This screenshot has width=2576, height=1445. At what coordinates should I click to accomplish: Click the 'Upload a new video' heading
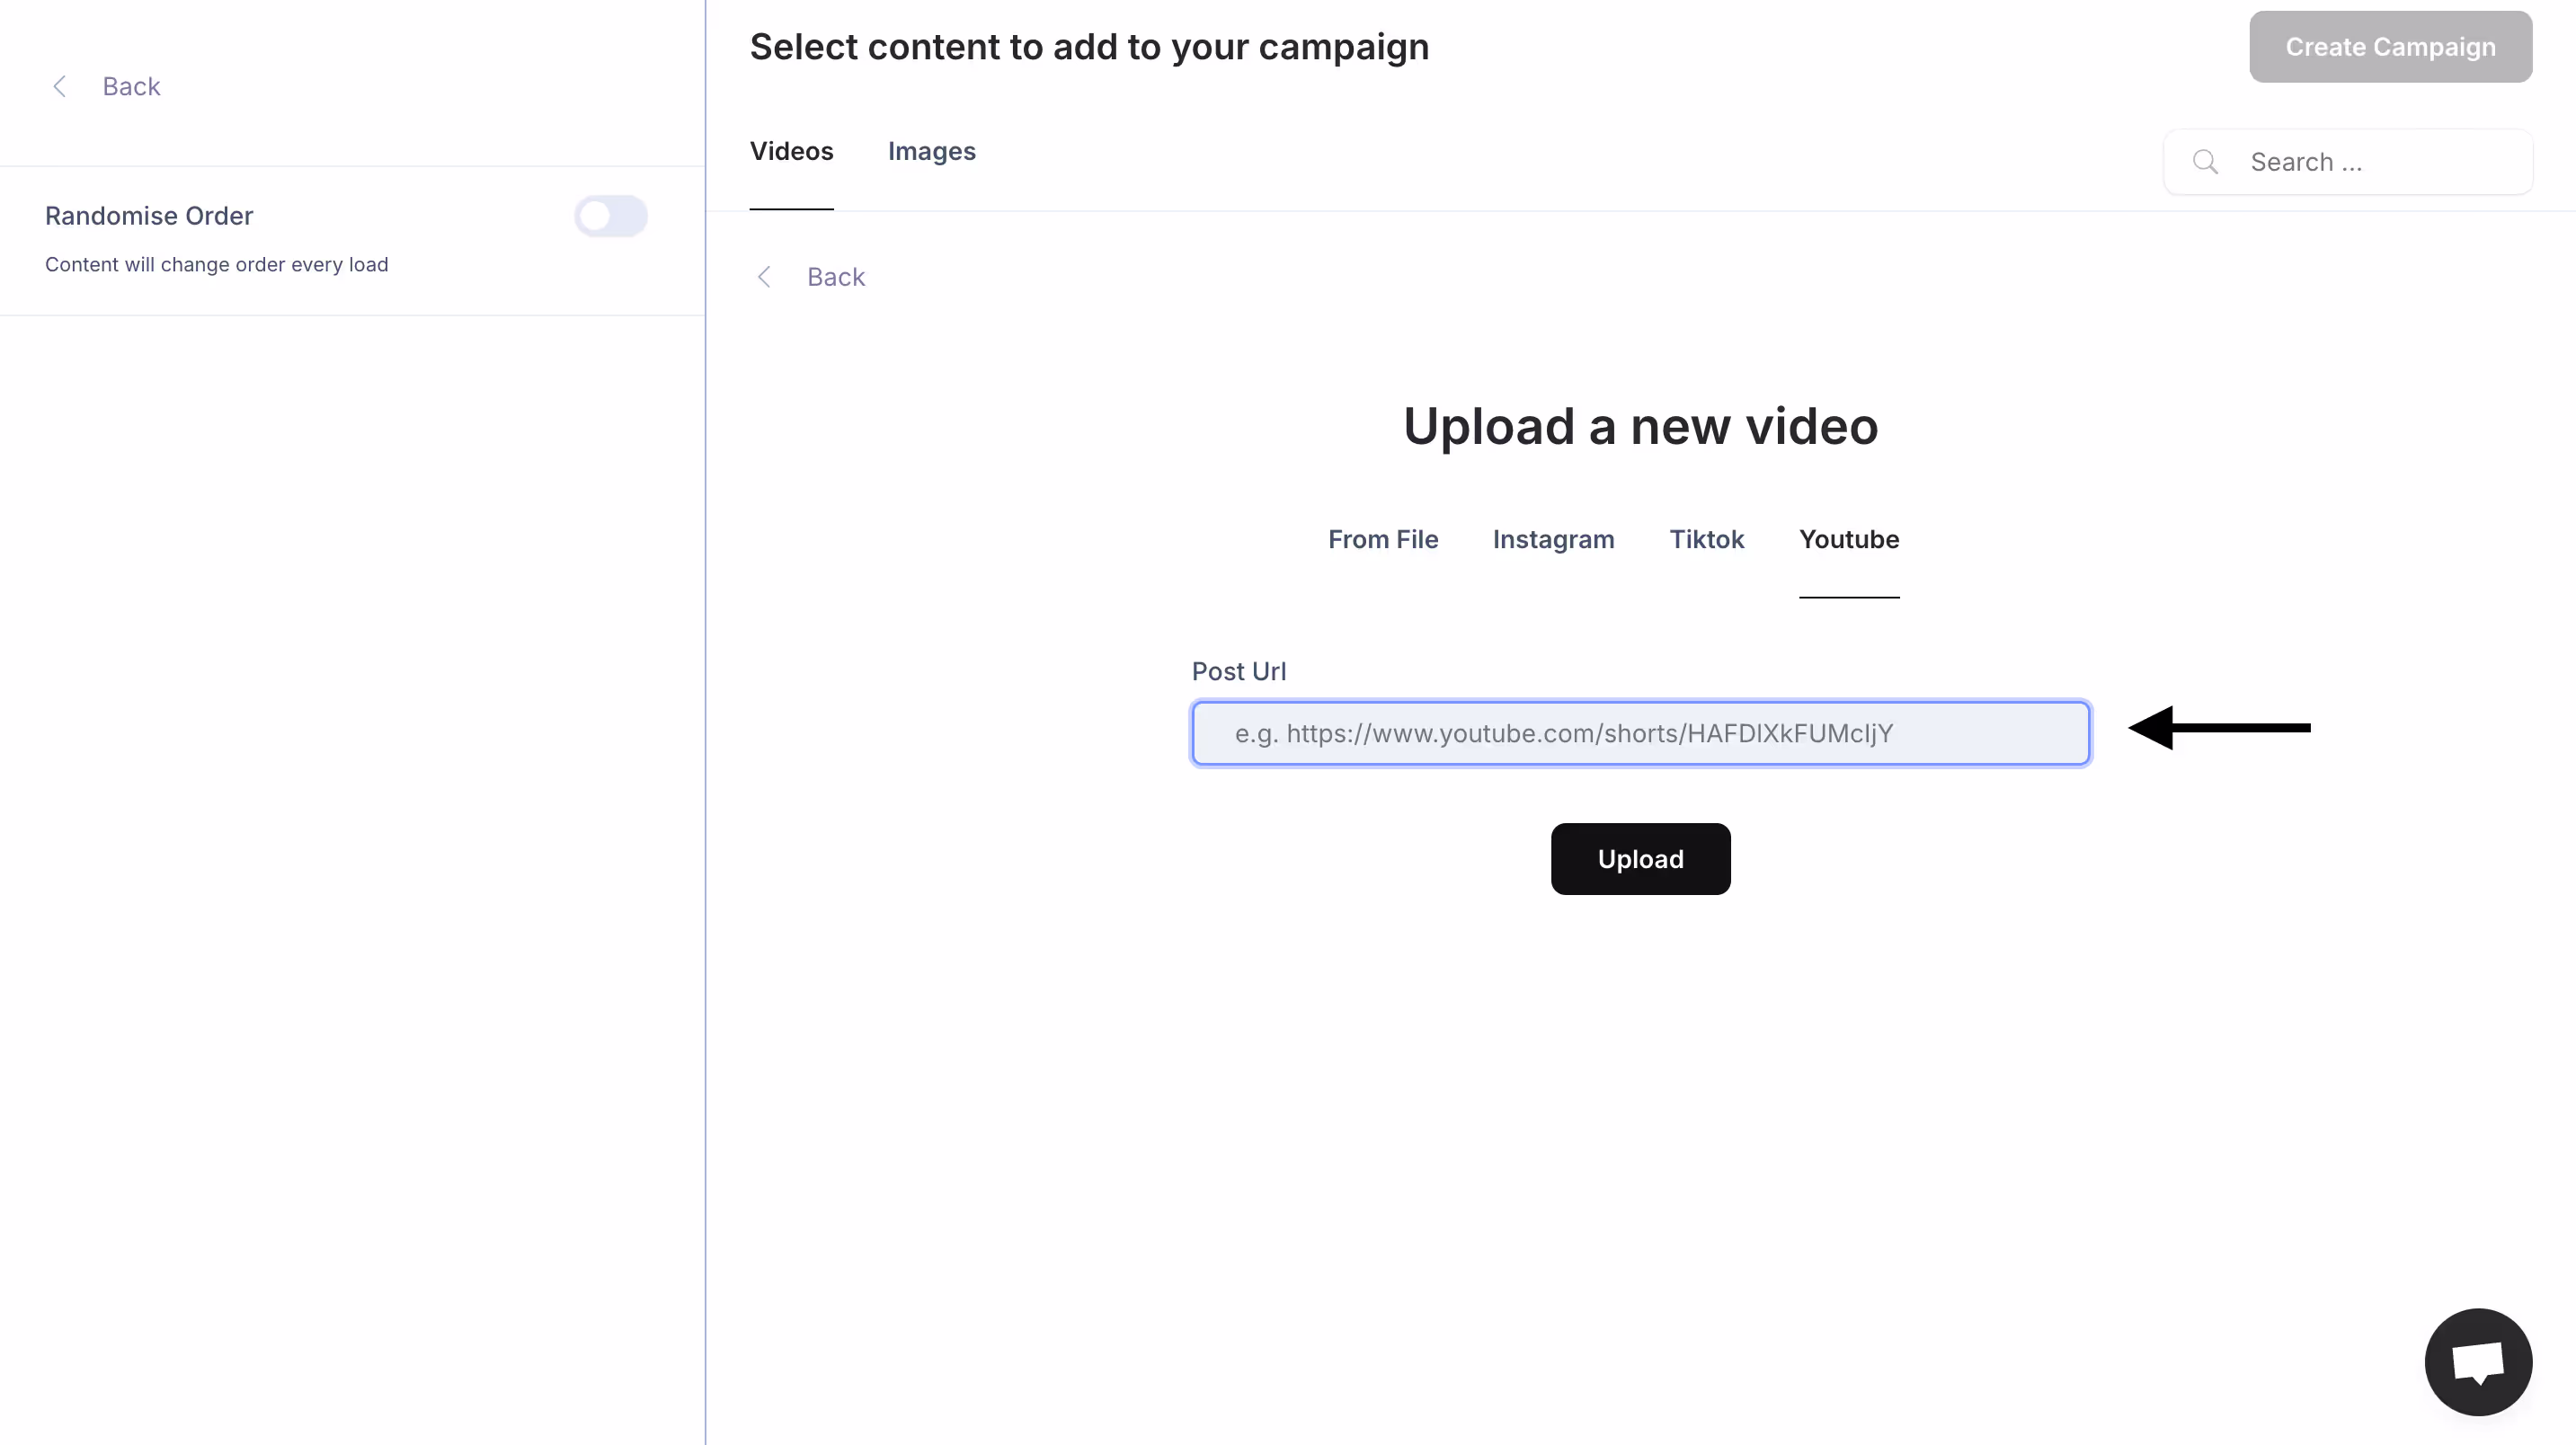pyautogui.click(x=1640, y=427)
